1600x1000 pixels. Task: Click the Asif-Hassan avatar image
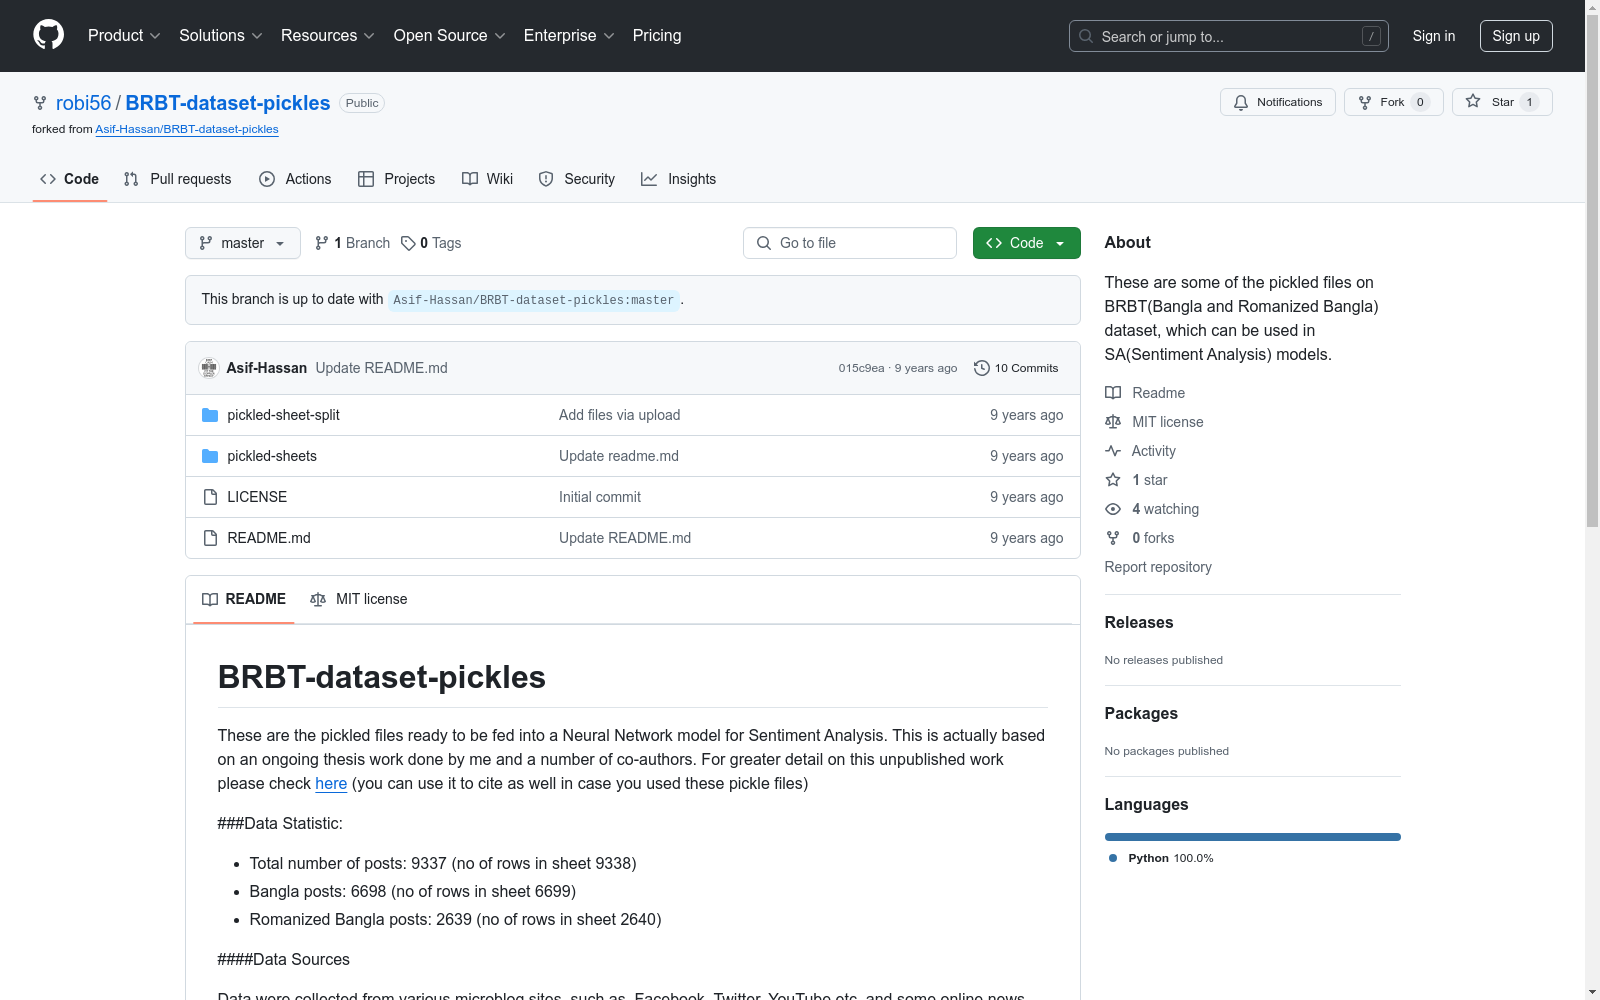click(209, 368)
